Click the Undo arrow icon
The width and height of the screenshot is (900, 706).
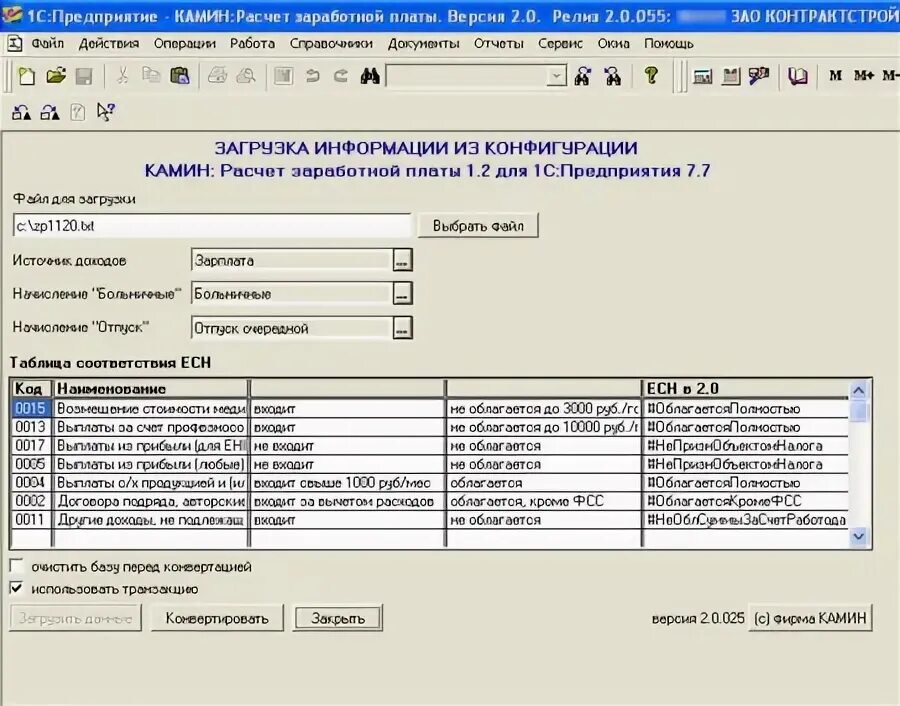[x=312, y=75]
